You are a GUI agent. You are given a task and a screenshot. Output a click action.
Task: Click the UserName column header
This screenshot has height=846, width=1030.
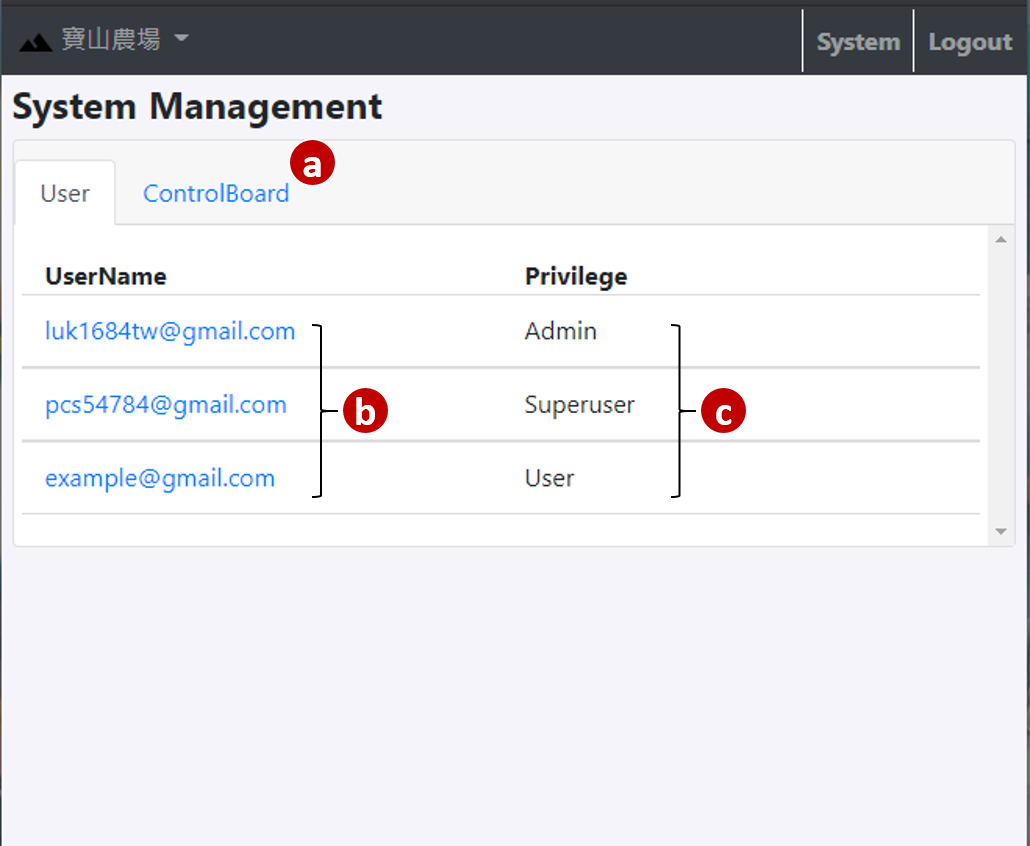(106, 277)
